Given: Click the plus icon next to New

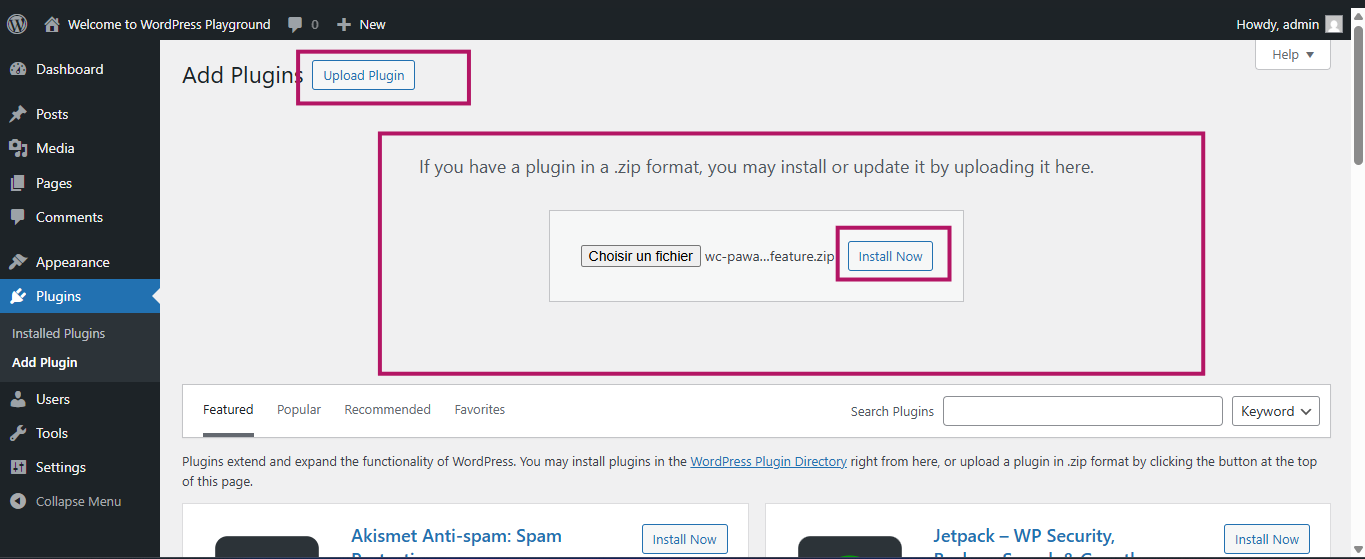Looking at the screenshot, I should point(344,24).
